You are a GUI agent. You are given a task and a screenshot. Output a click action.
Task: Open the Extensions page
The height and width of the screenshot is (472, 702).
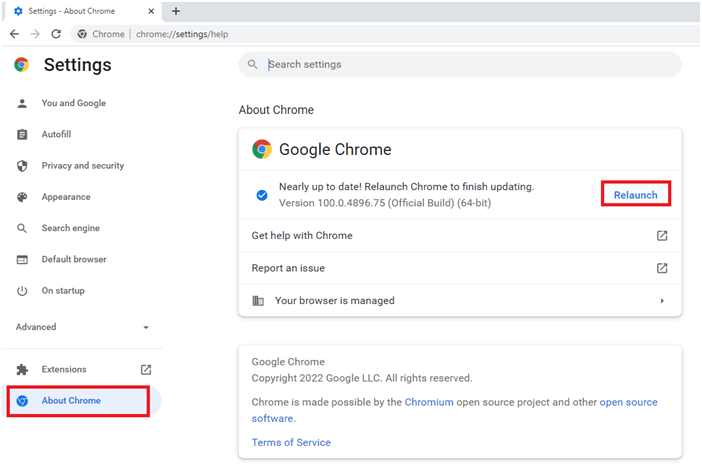(64, 369)
